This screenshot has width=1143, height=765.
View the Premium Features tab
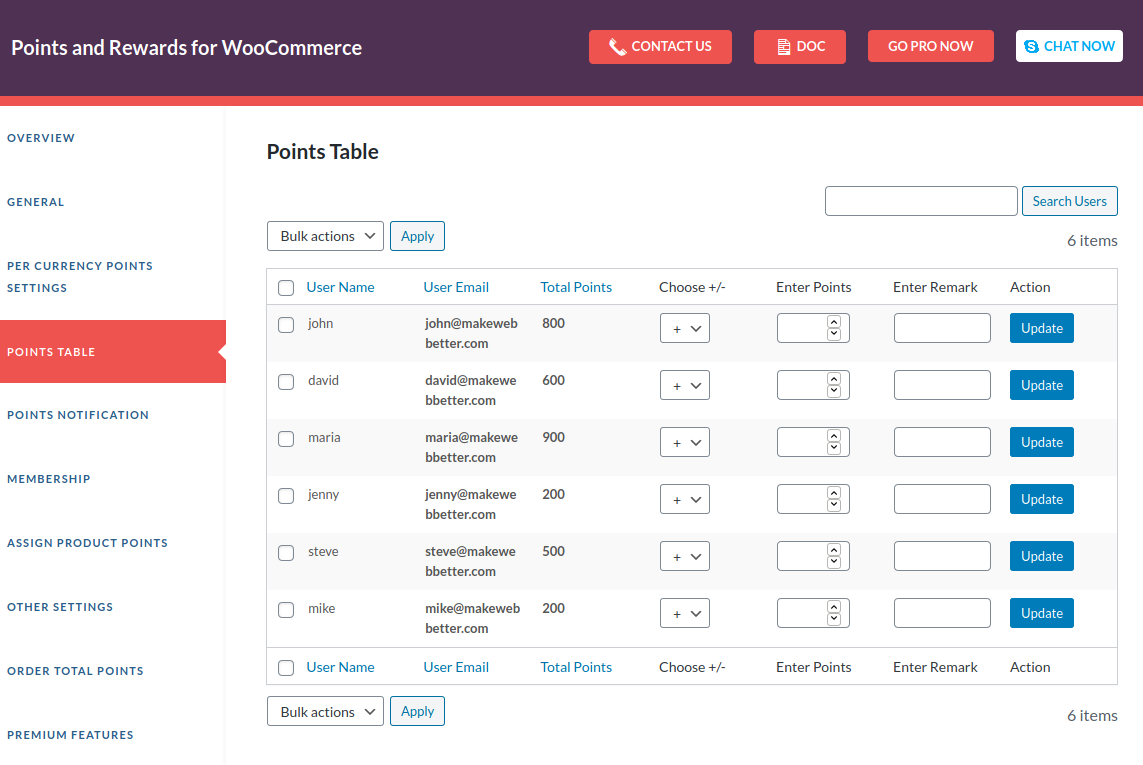70,735
